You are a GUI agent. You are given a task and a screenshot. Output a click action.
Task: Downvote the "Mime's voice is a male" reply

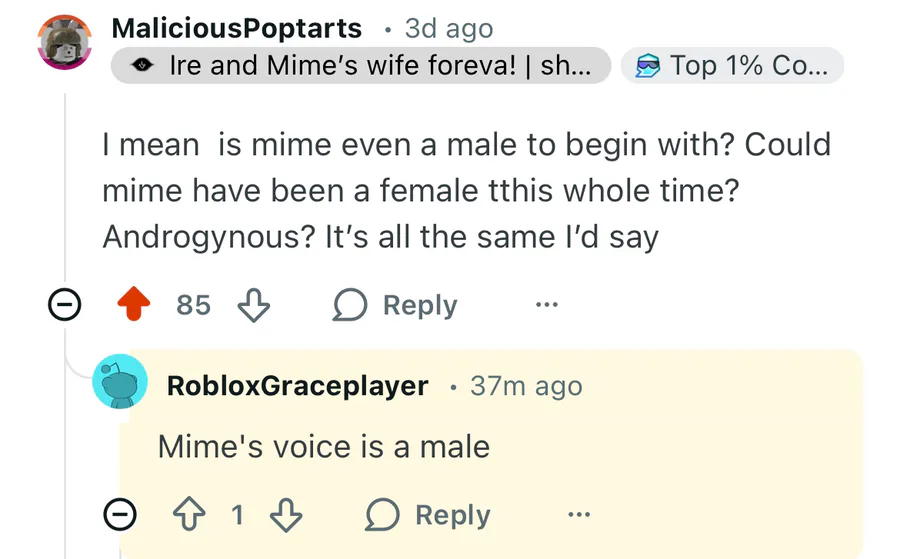coord(286,515)
